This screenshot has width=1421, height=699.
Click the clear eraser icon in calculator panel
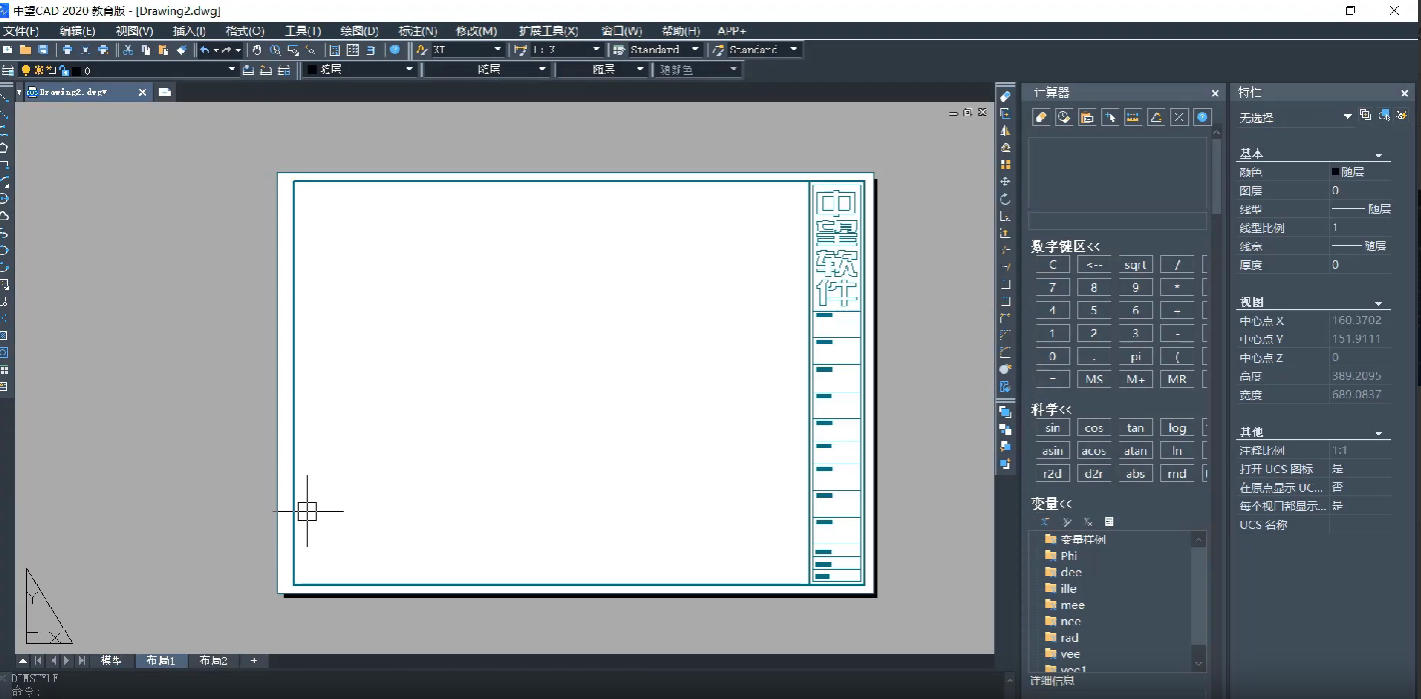pyautogui.click(x=1041, y=118)
